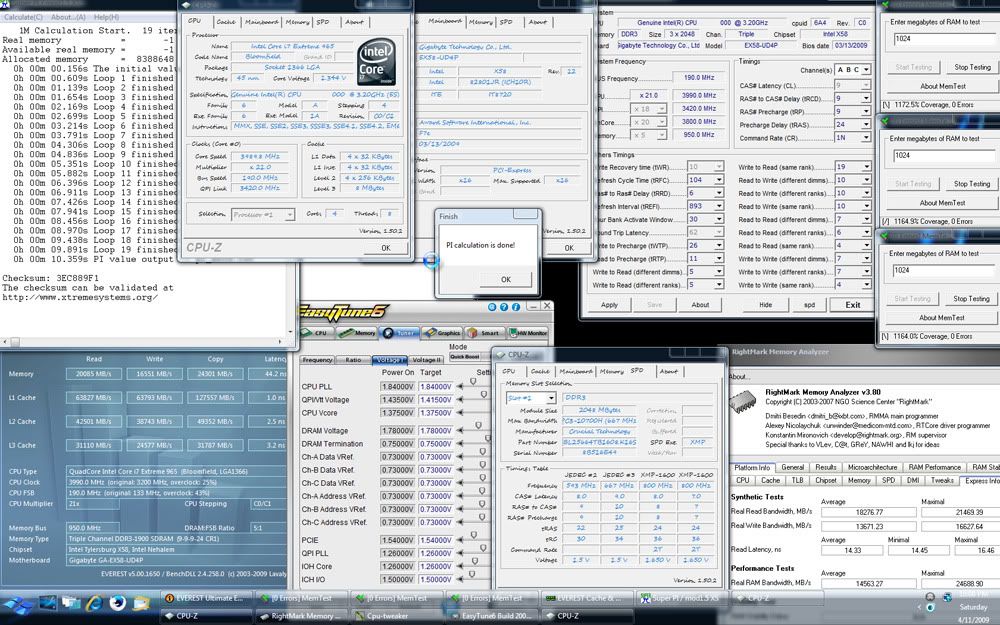Click the arrow beside CPU Vcore target voltage
The width and height of the screenshot is (1000, 625).
tap(460, 413)
